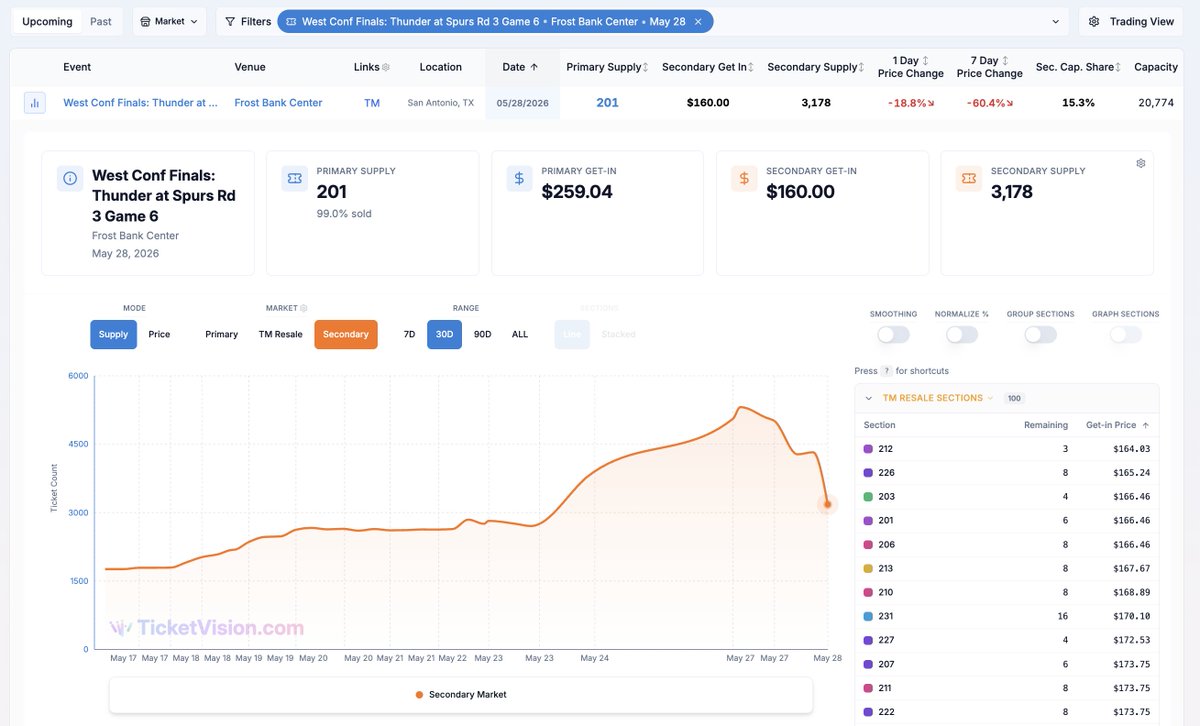Viewport: 1200px width, 726px height.
Task: Open the Trading View button
Action: point(1130,21)
